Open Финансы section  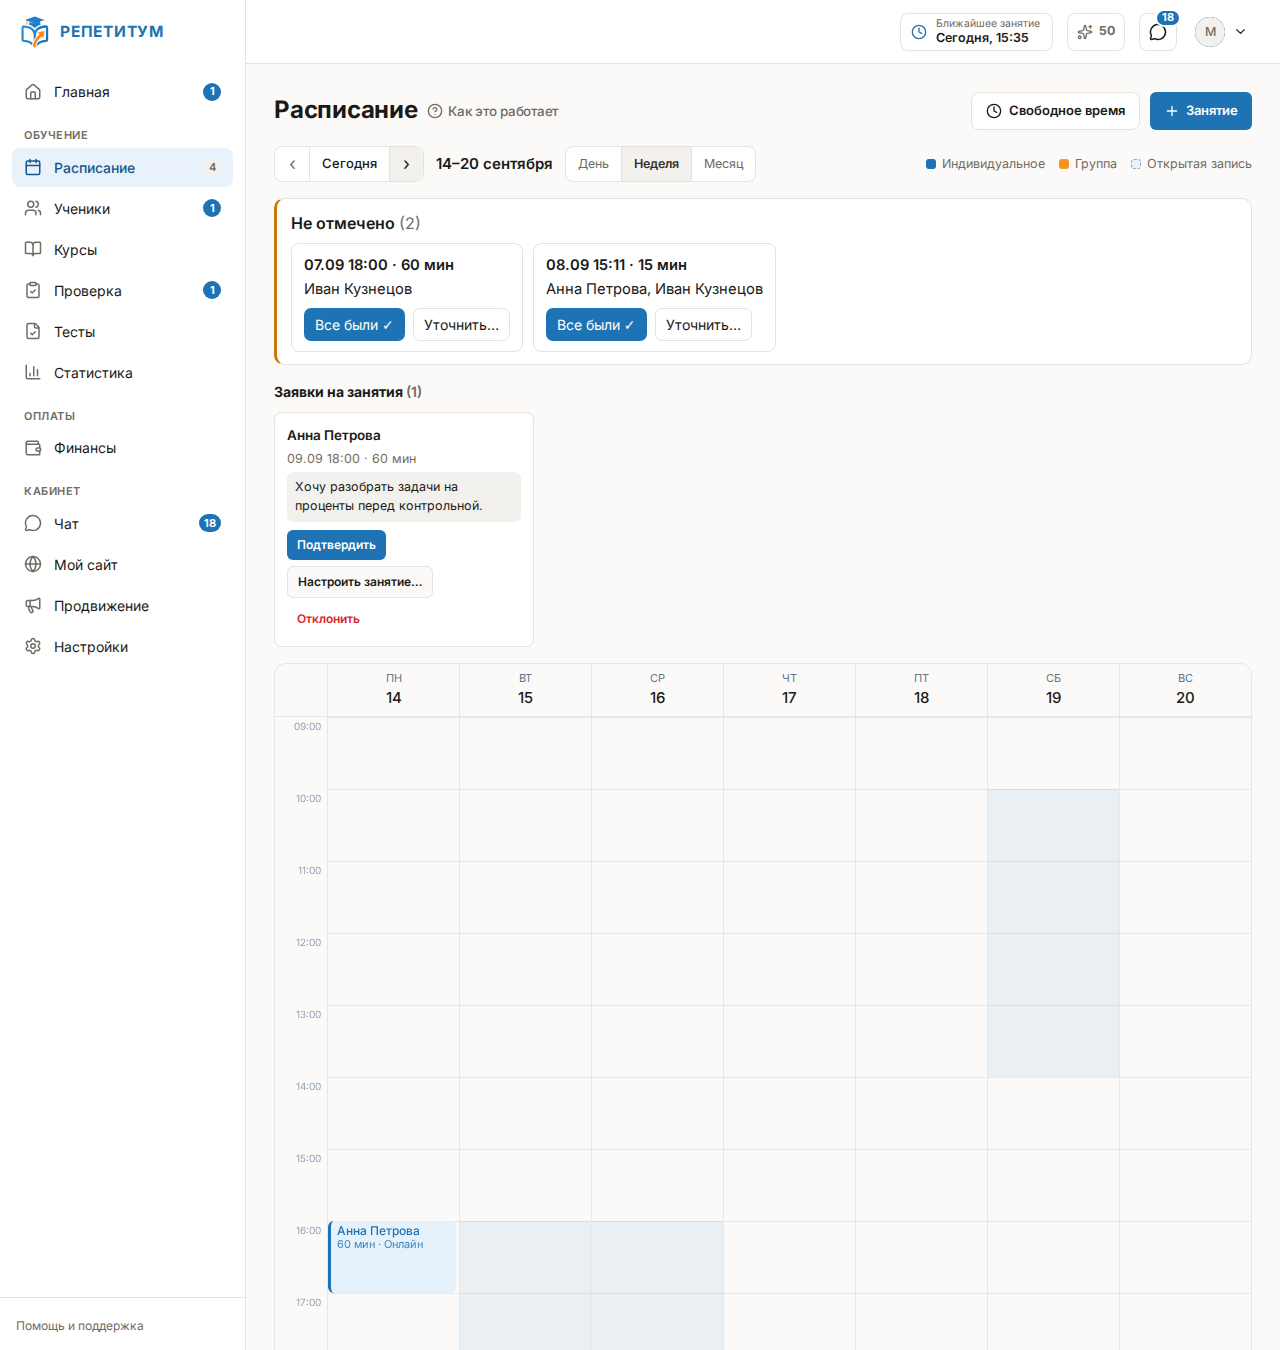(122, 448)
